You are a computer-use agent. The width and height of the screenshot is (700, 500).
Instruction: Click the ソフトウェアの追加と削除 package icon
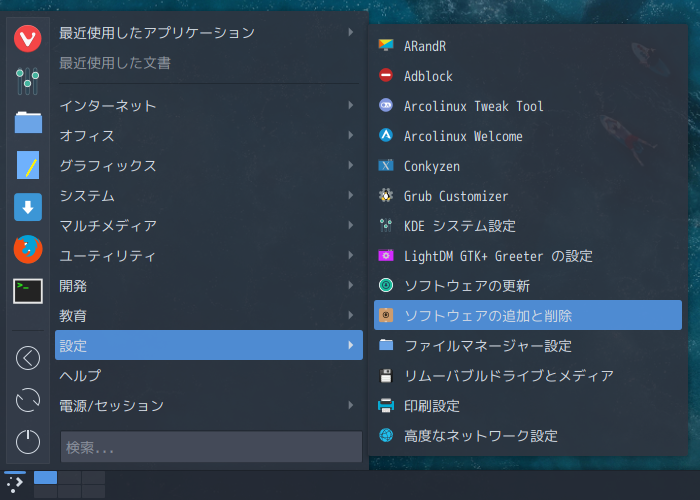coord(386,315)
